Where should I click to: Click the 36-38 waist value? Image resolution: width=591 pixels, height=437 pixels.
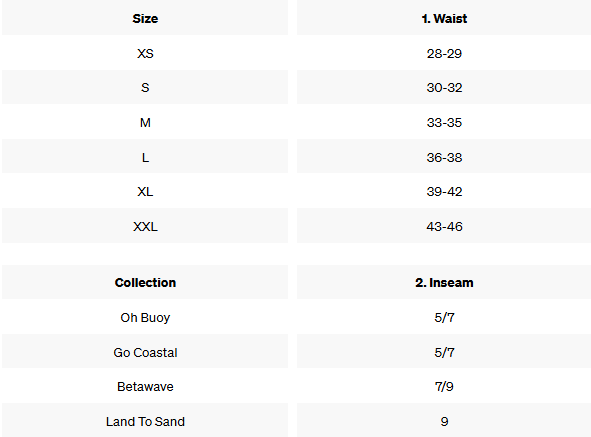(x=444, y=157)
